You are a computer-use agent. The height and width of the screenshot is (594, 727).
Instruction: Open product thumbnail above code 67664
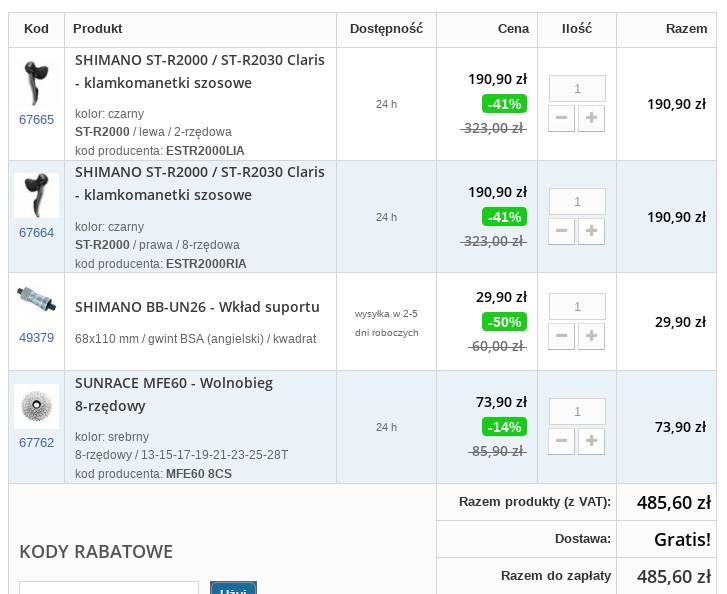pyautogui.click(x=36, y=195)
